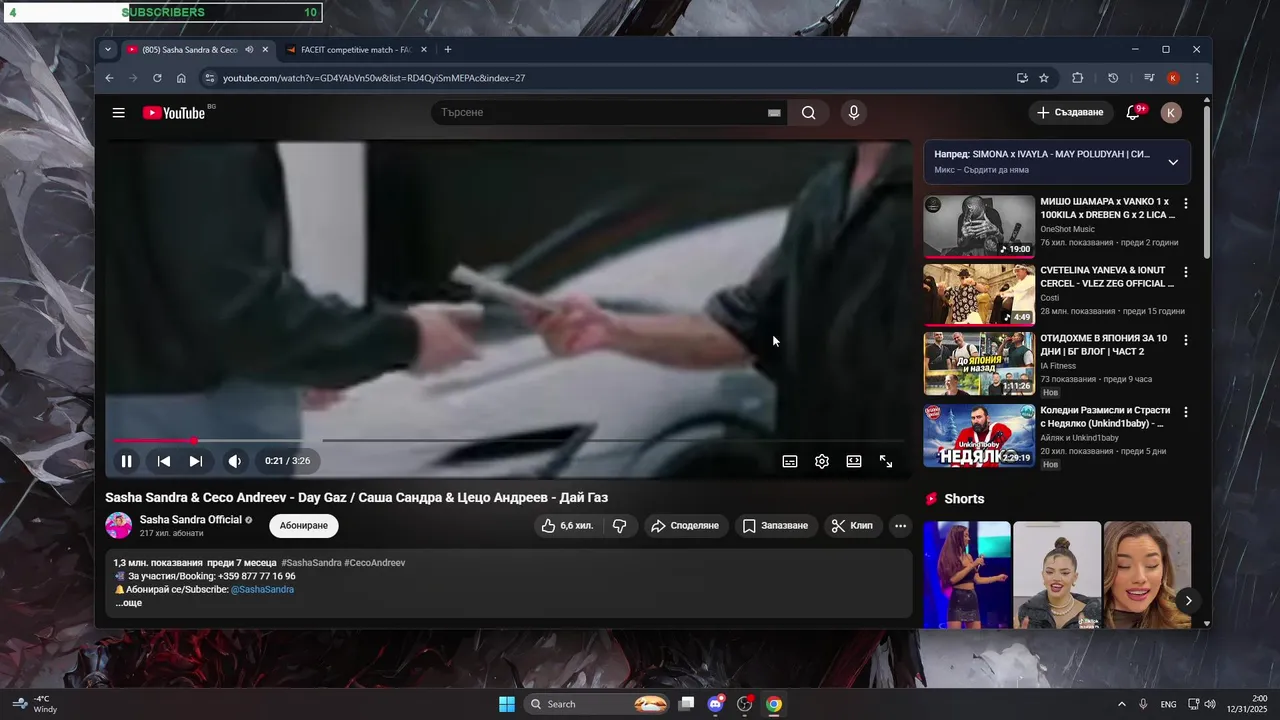
Task: Click the #CecoAndreev hashtag
Action: click(x=375, y=563)
